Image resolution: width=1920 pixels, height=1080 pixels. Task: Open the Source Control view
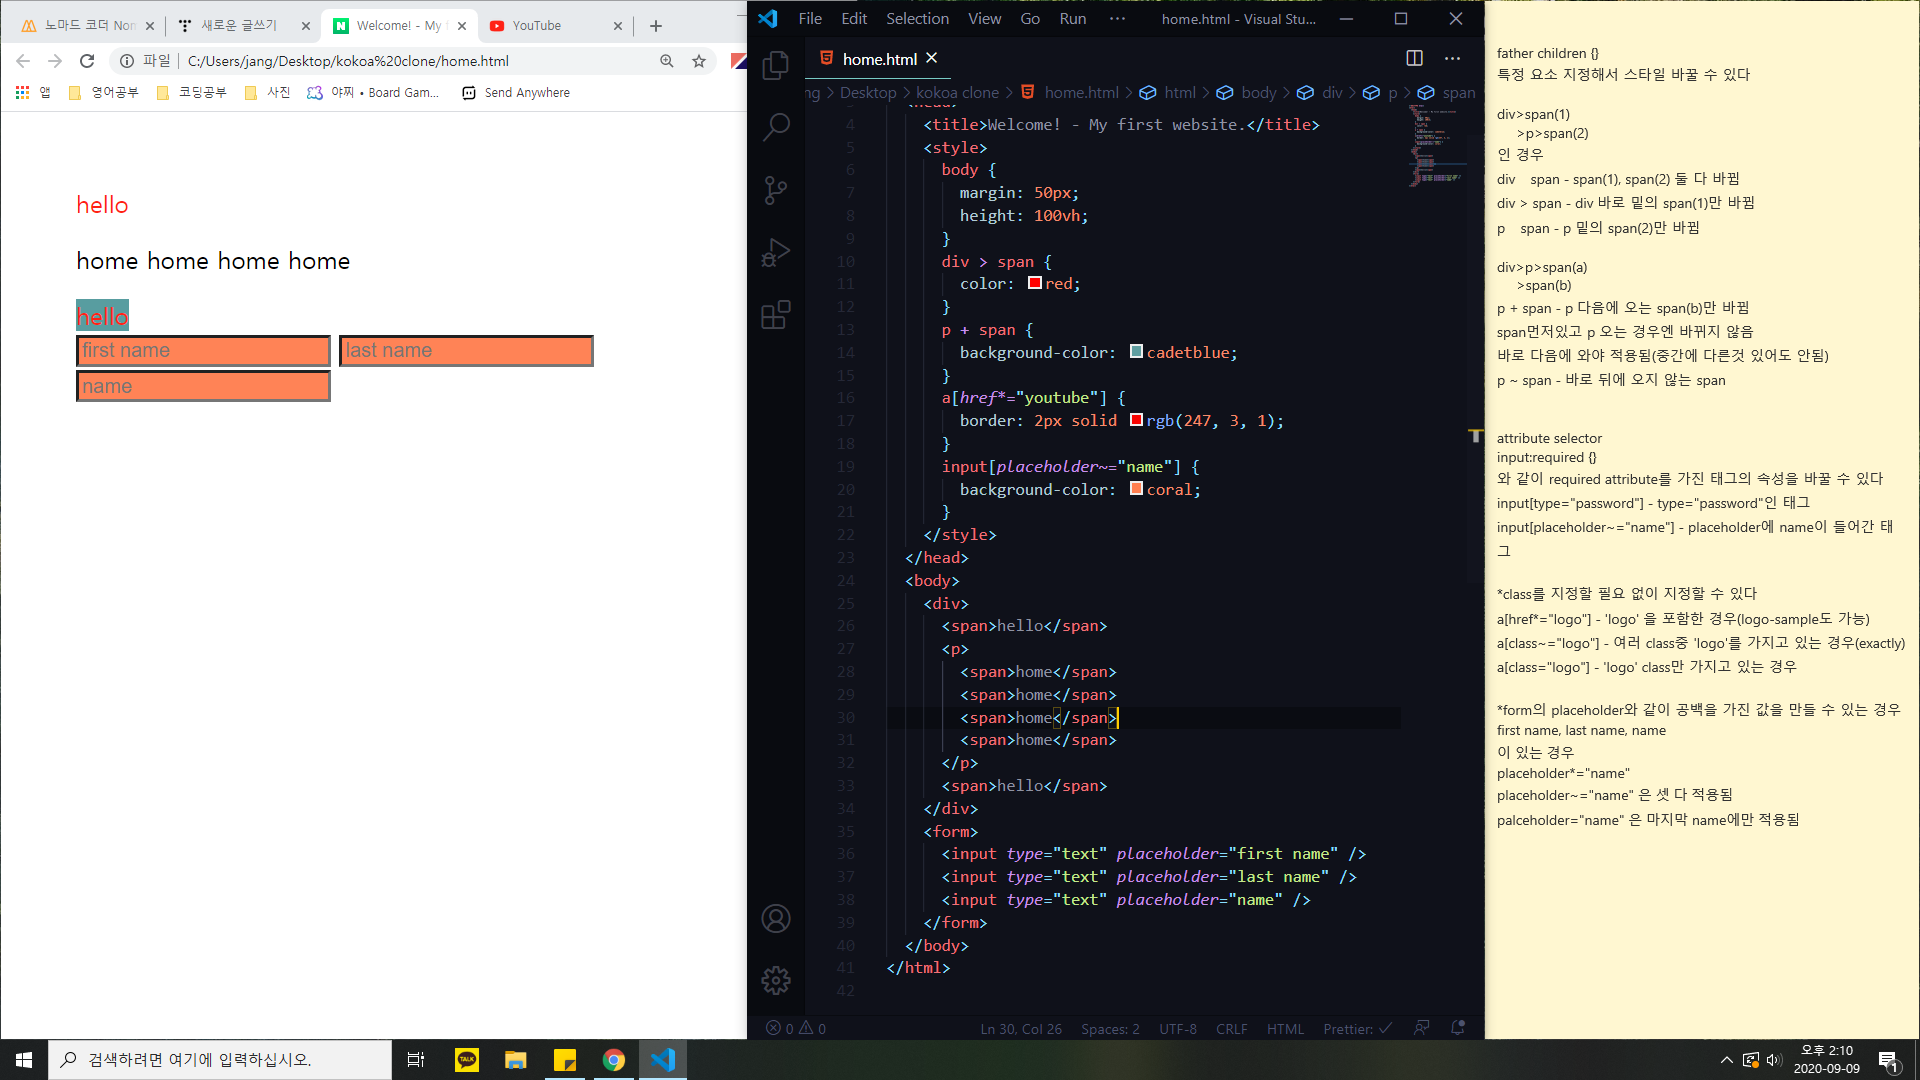click(776, 190)
